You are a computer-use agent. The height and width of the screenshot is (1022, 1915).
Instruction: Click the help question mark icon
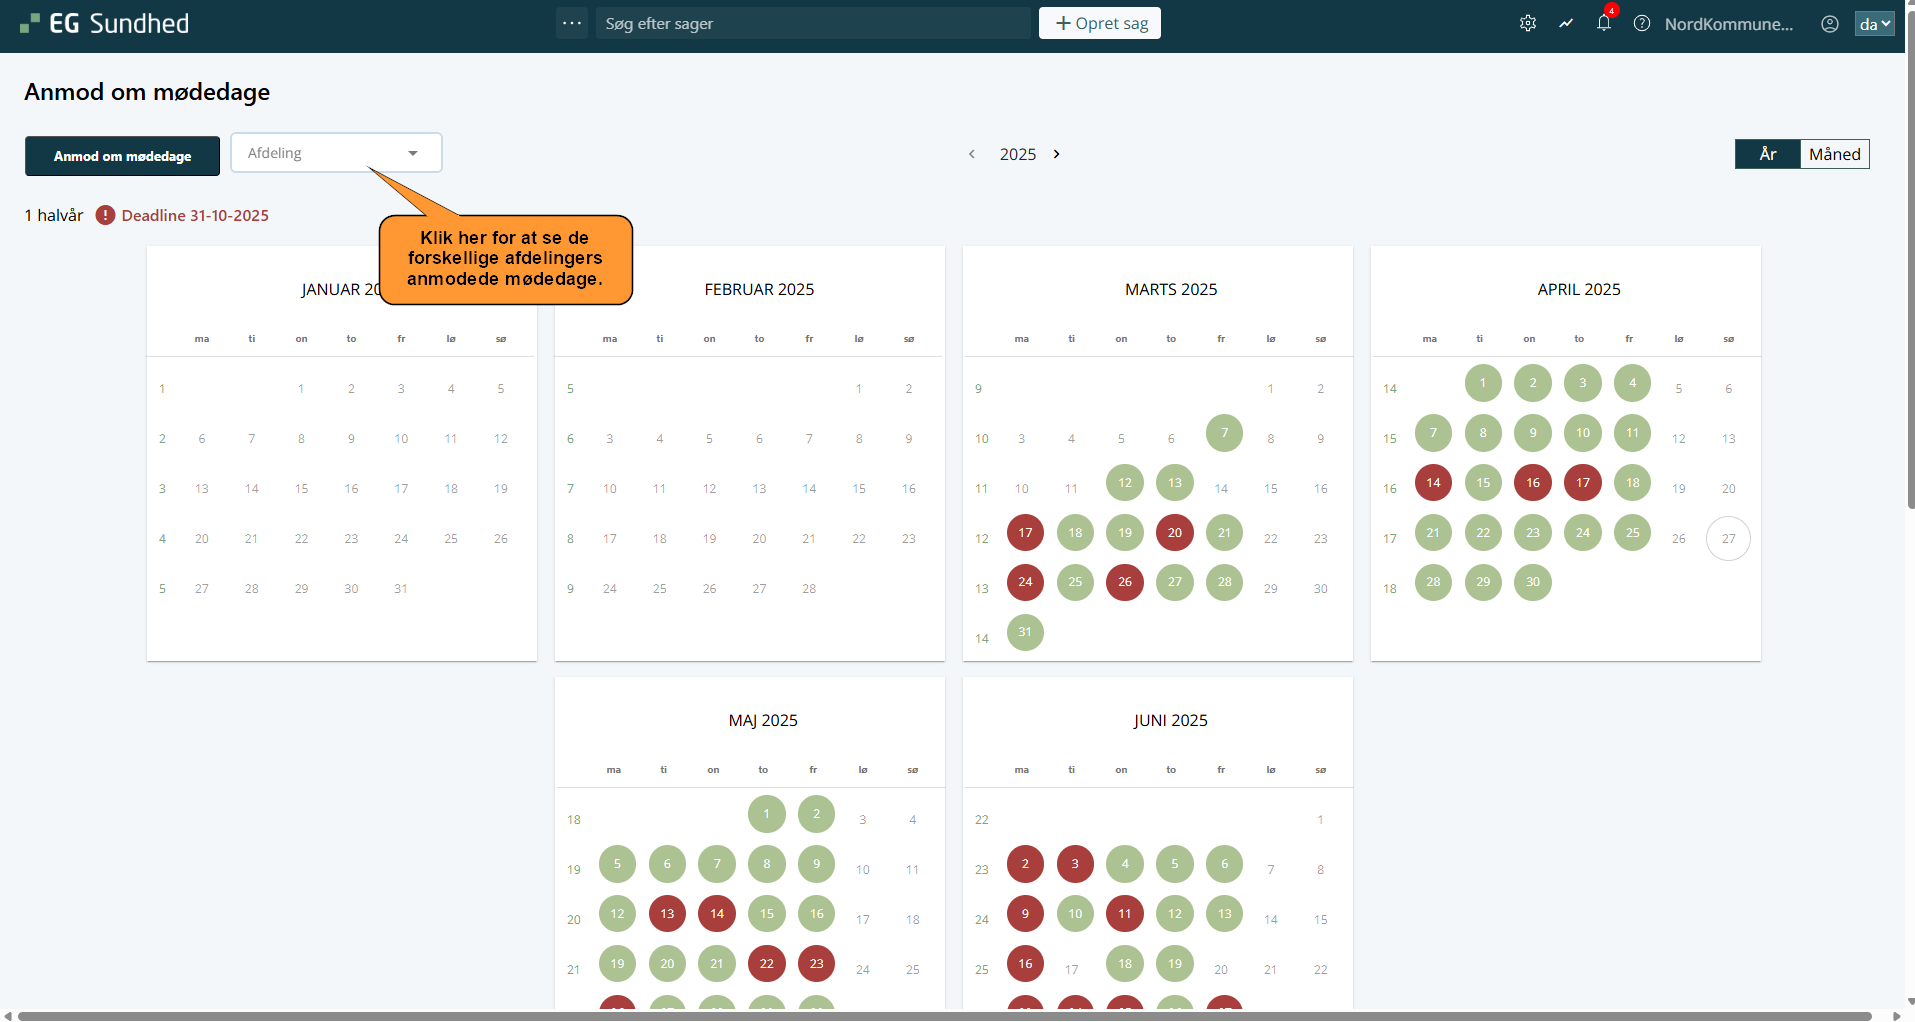1642,23
